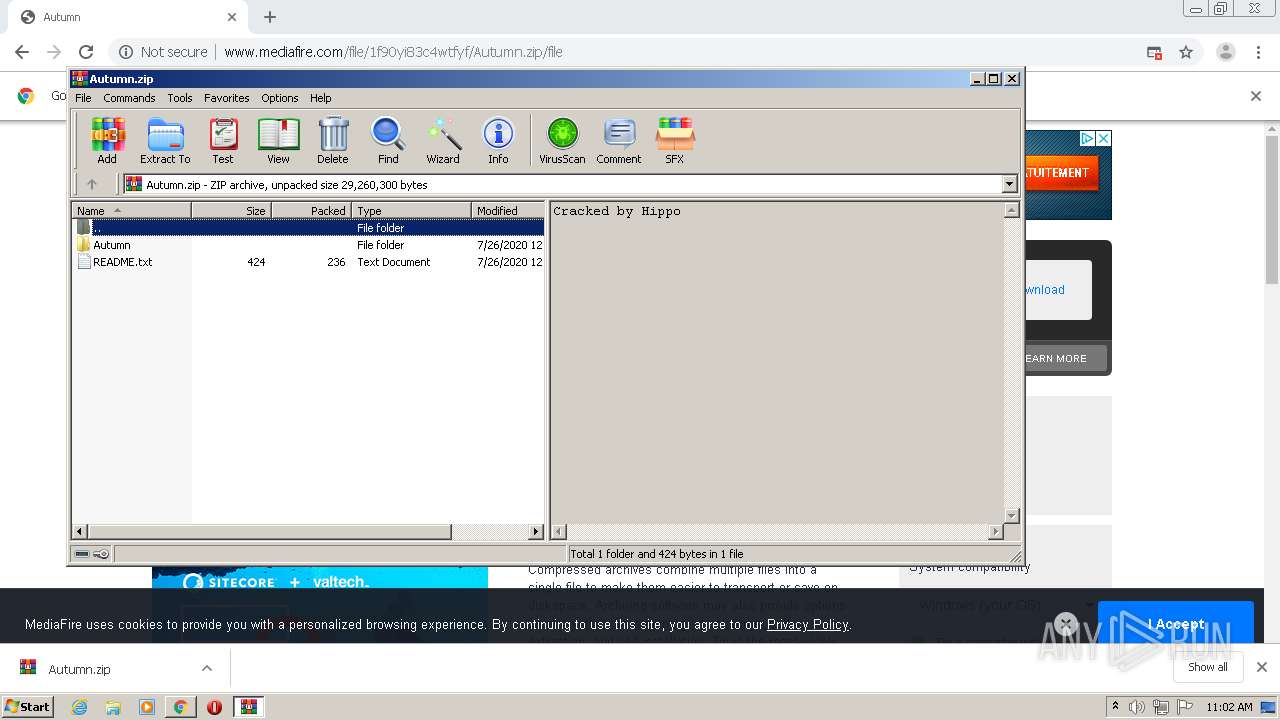Select the parent folder '..' row
The height and width of the screenshot is (720, 1280).
click(x=308, y=228)
